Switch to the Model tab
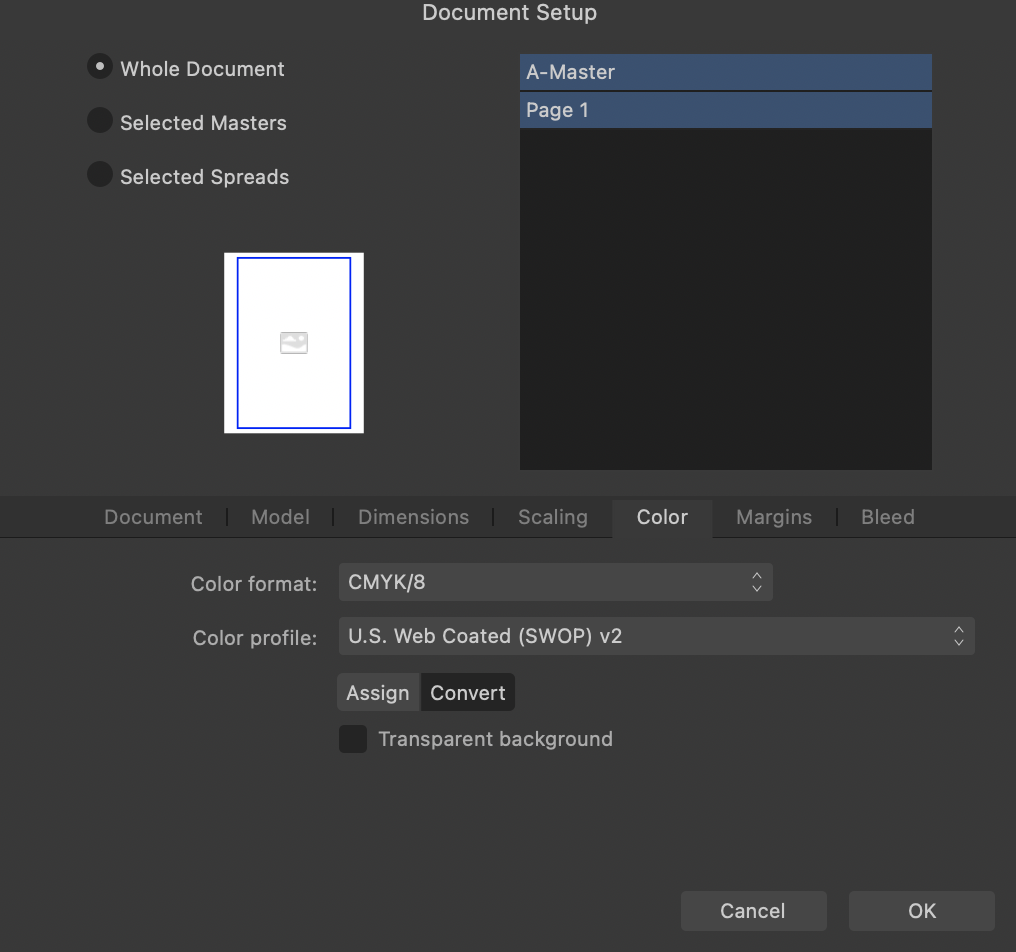 tap(281, 517)
